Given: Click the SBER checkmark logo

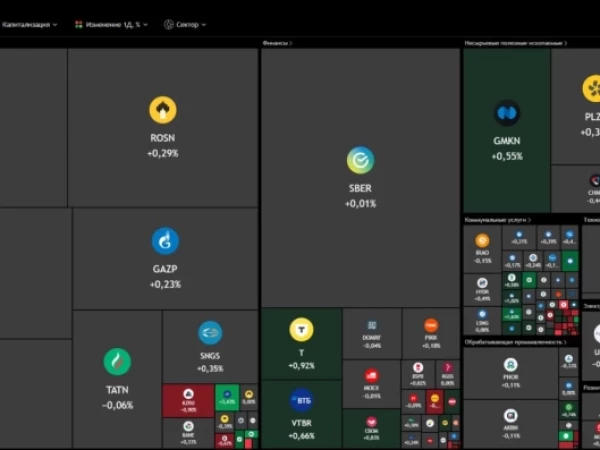Looking at the screenshot, I should [360, 160].
